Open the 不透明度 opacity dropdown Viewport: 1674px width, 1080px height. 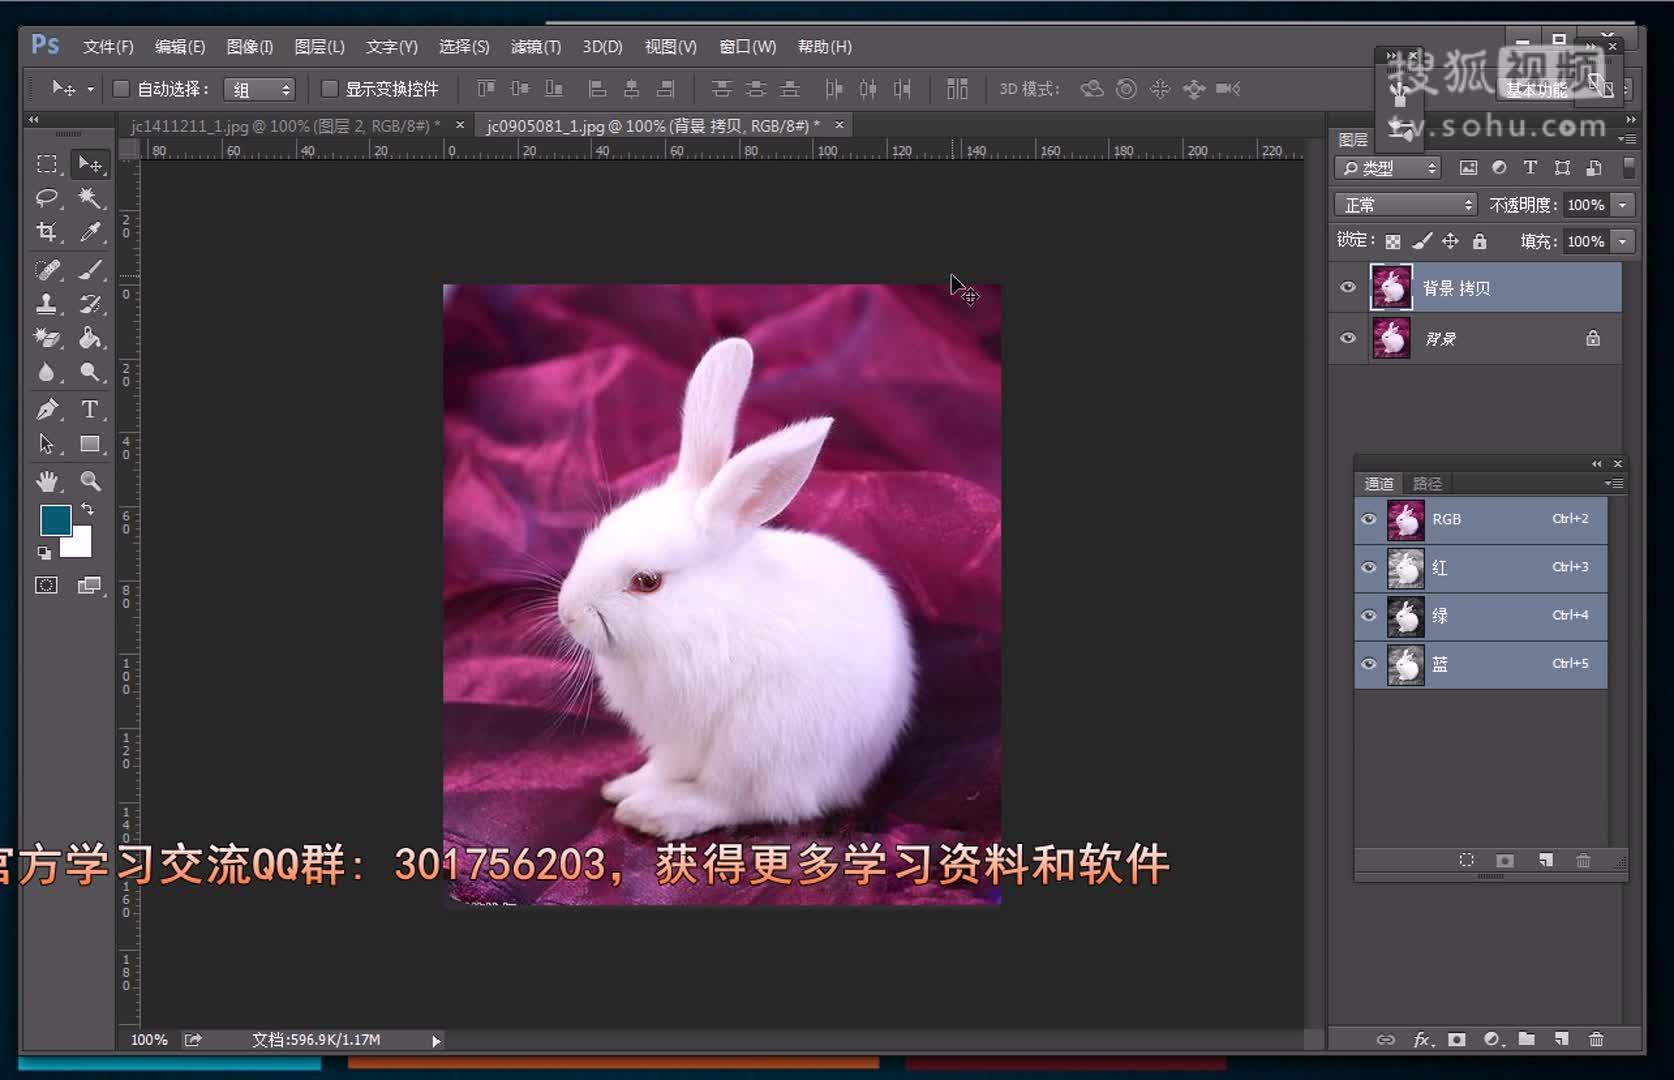point(1622,204)
